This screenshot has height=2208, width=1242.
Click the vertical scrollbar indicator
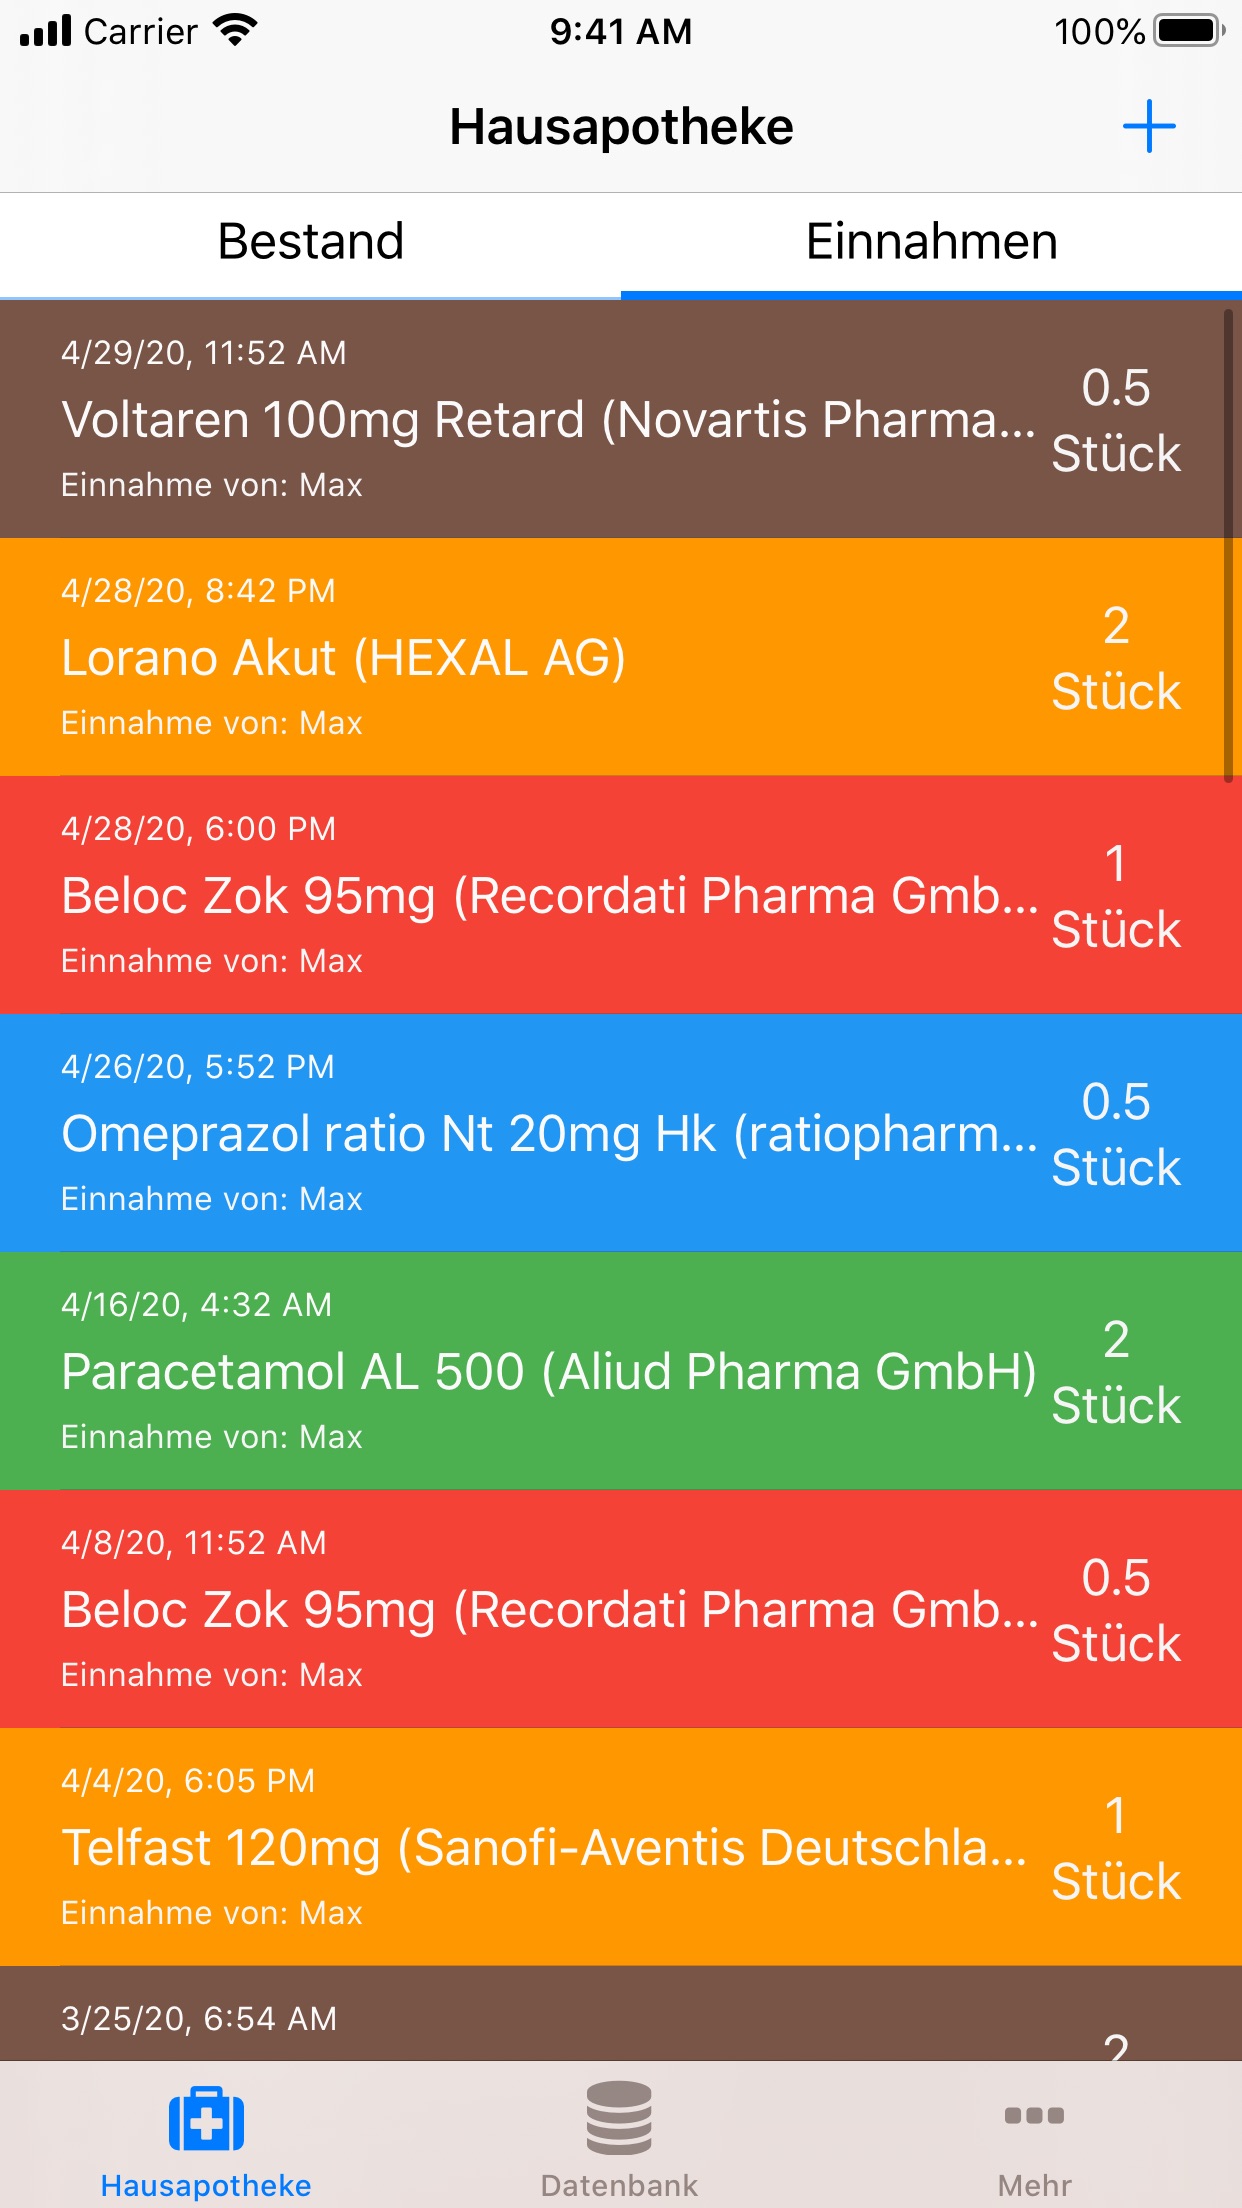point(1228,546)
